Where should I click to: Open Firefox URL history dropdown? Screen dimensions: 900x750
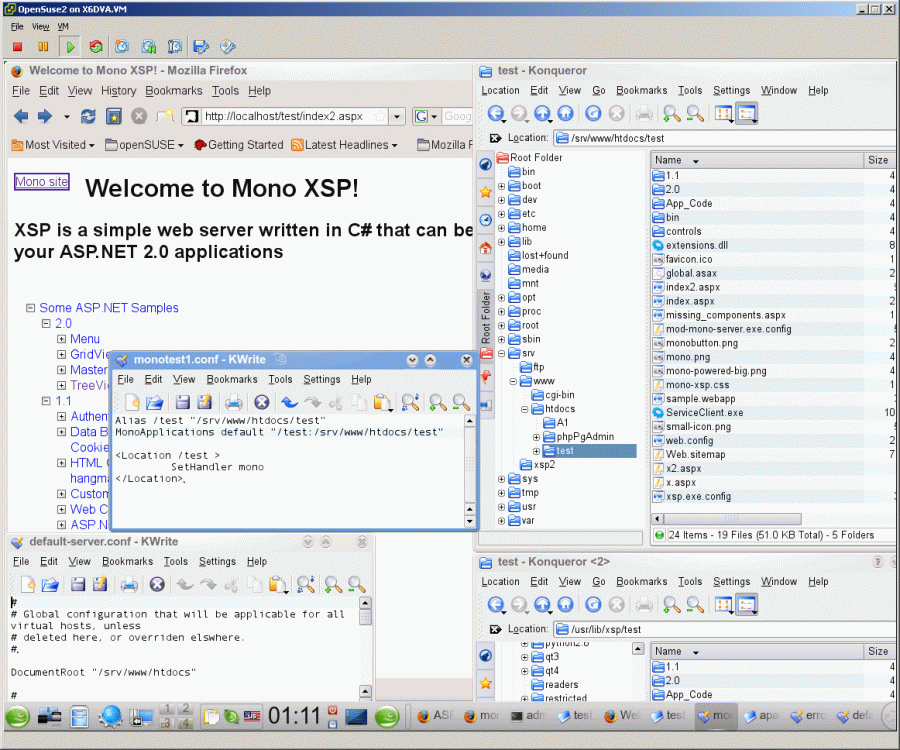pos(397,116)
